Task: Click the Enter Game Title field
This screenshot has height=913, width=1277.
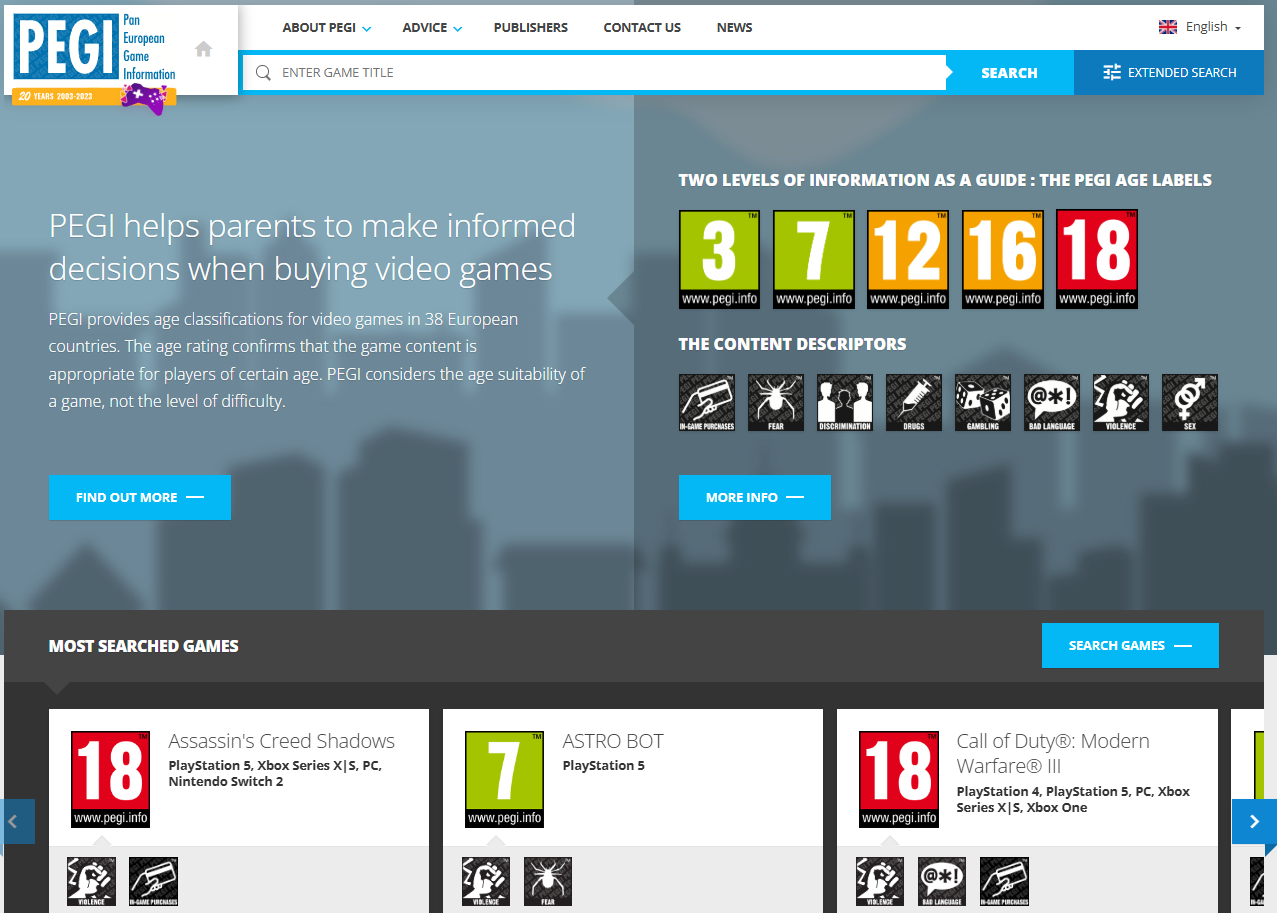Action: click(595, 72)
